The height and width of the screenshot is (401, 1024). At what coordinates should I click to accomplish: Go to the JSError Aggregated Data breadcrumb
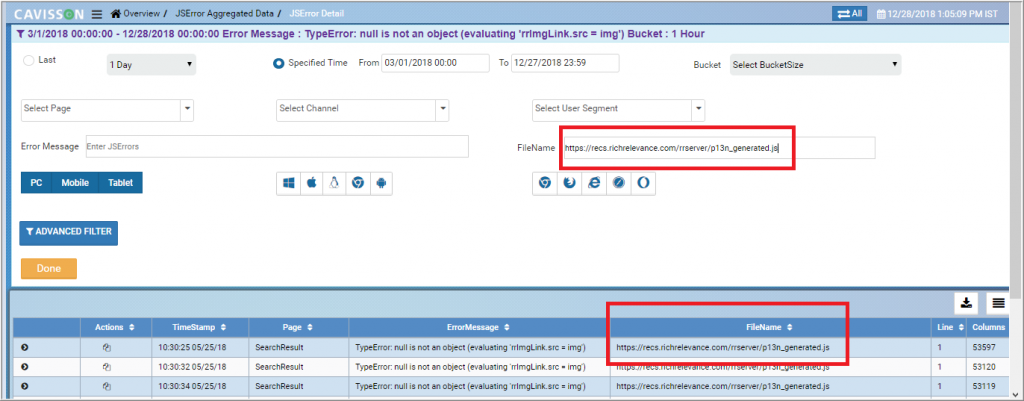(224, 14)
